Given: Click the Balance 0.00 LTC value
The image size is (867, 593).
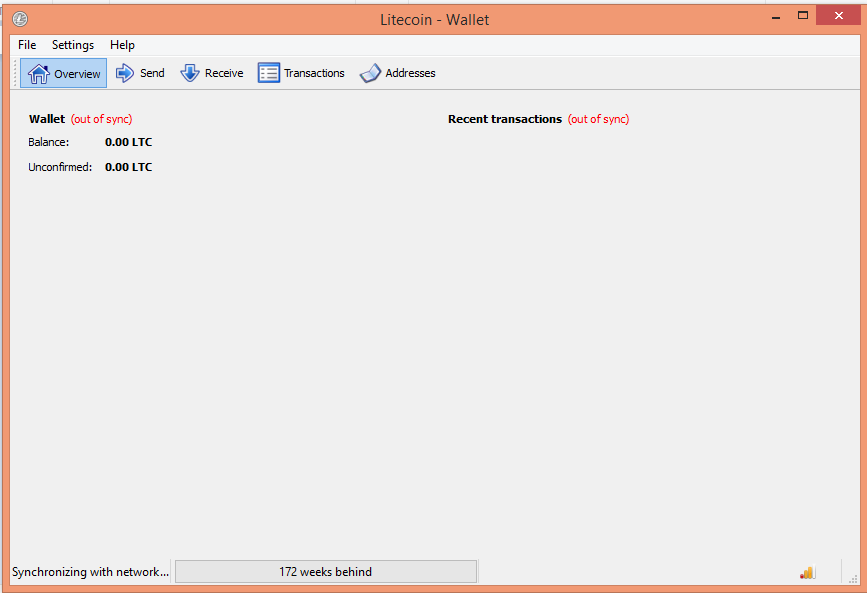Looking at the screenshot, I should (128, 142).
